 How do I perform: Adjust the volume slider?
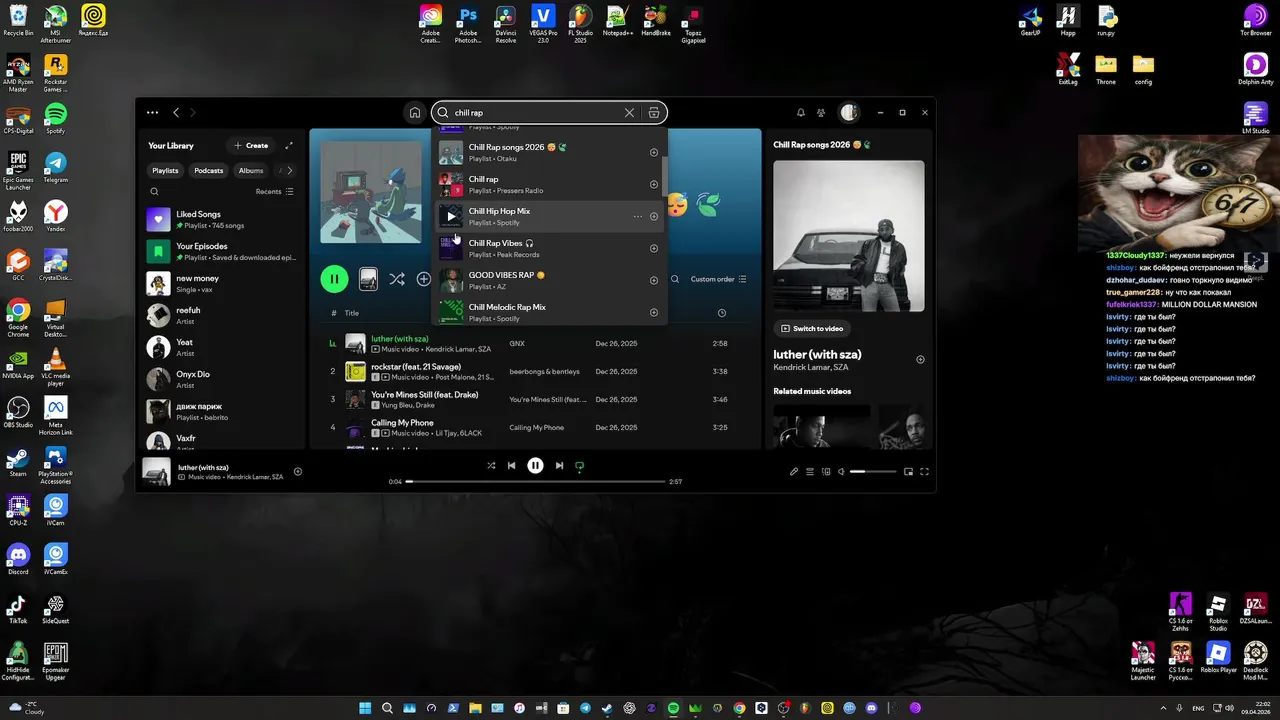coord(873,472)
